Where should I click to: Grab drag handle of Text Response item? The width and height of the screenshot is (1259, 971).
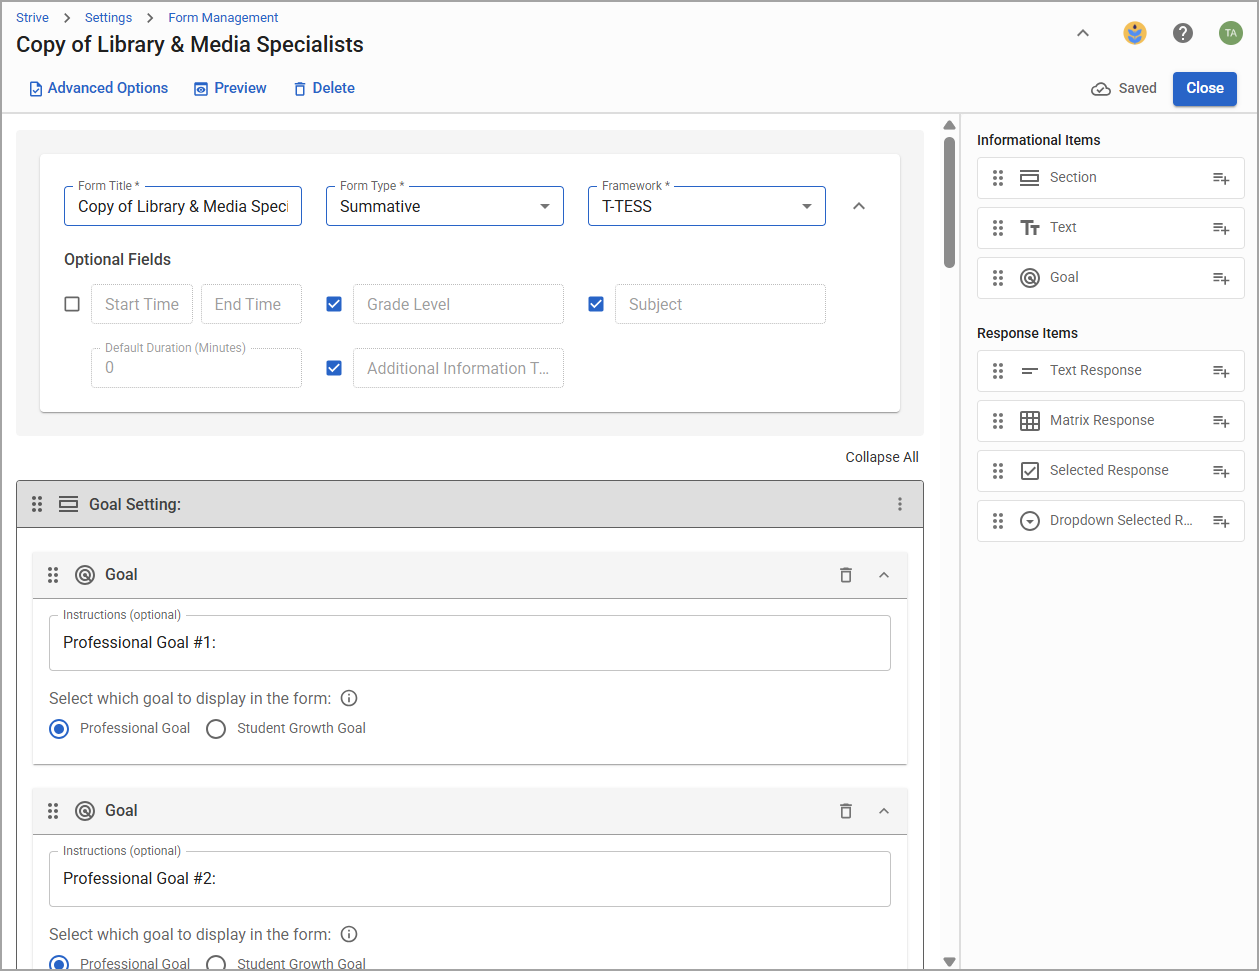pos(998,371)
